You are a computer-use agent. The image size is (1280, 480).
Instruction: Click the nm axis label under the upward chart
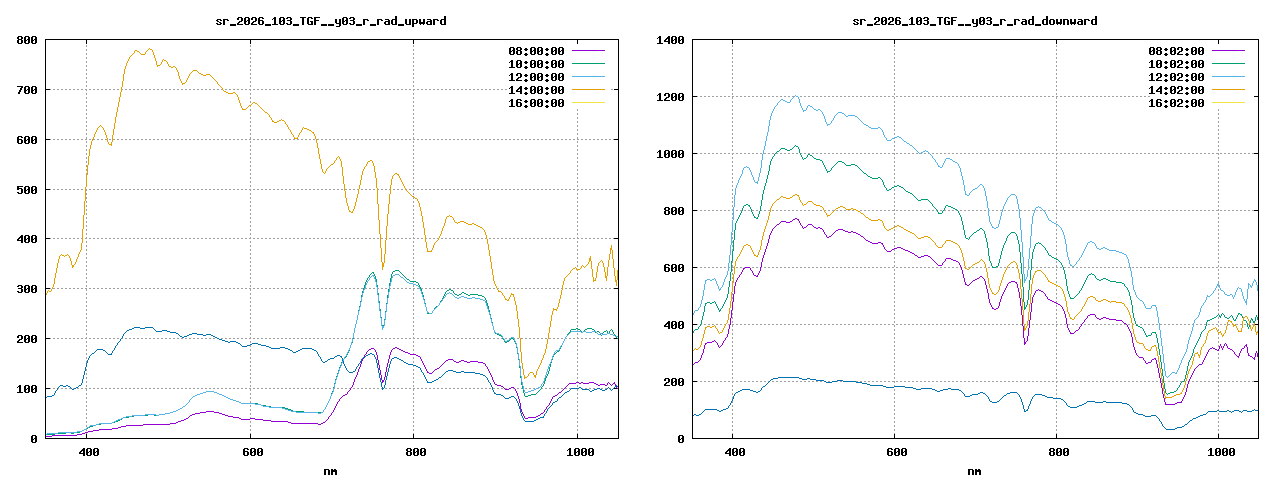pyautogui.click(x=331, y=471)
